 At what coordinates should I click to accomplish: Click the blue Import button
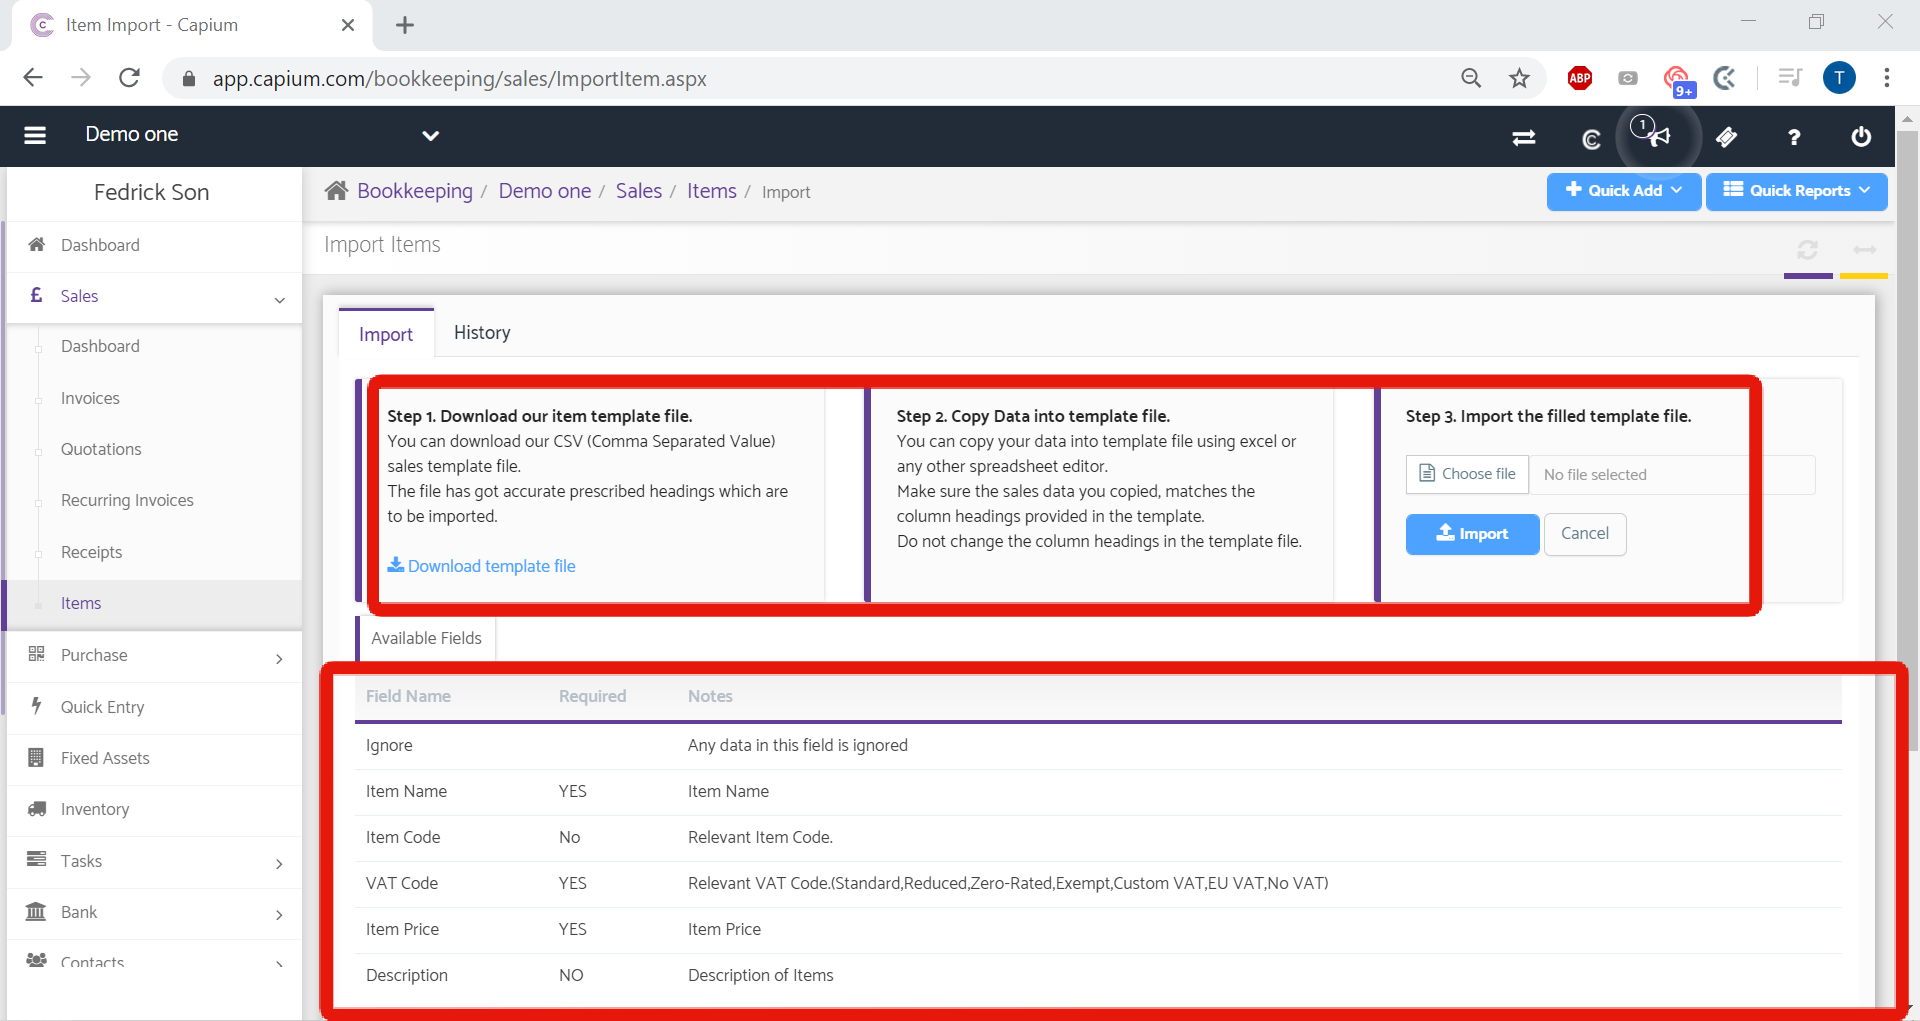pyautogui.click(x=1472, y=534)
